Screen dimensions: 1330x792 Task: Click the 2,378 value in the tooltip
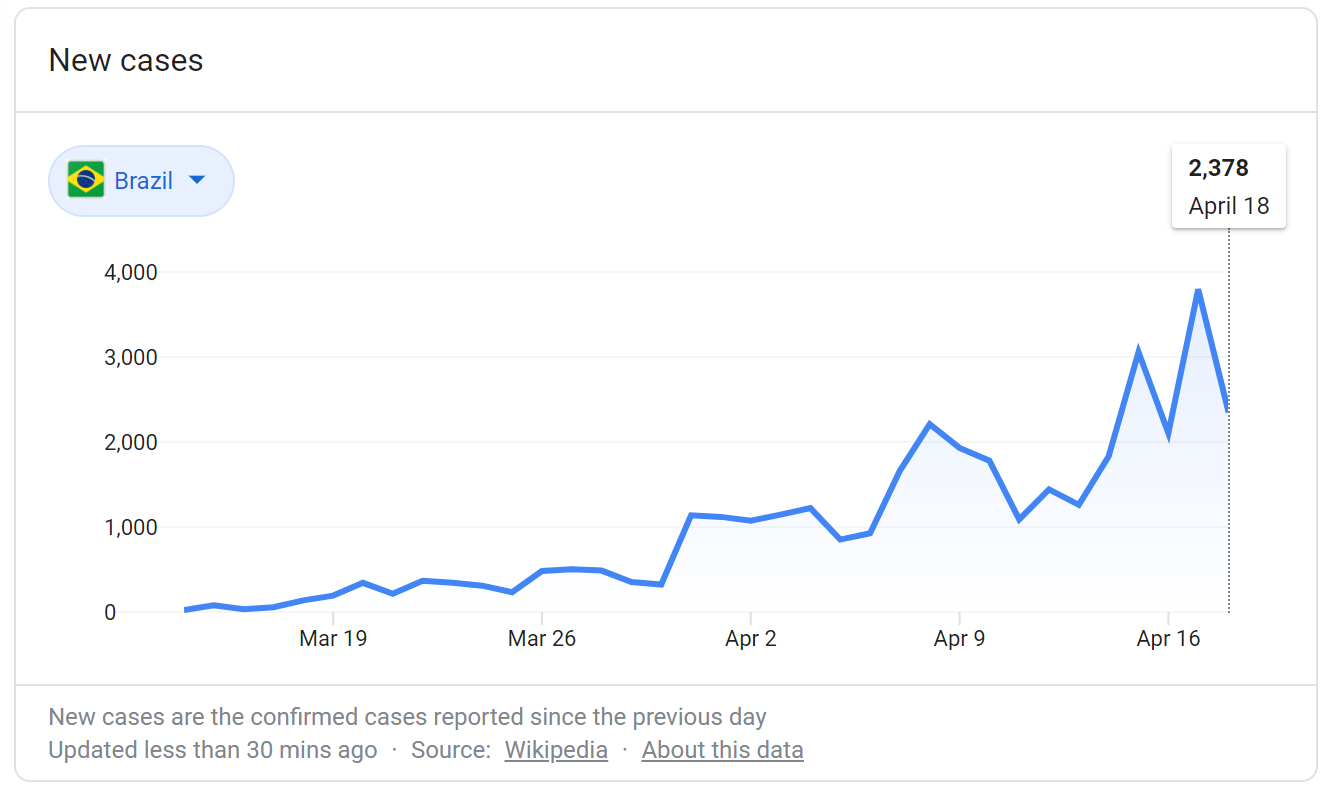pos(1218,168)
